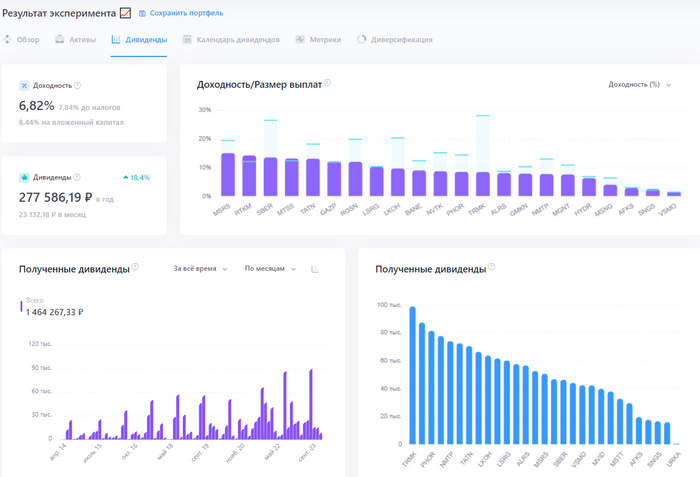This screenshot has width=700, height=477.
Task: Click help icon of right Полученные дивиденды chart
Action: 491,268
